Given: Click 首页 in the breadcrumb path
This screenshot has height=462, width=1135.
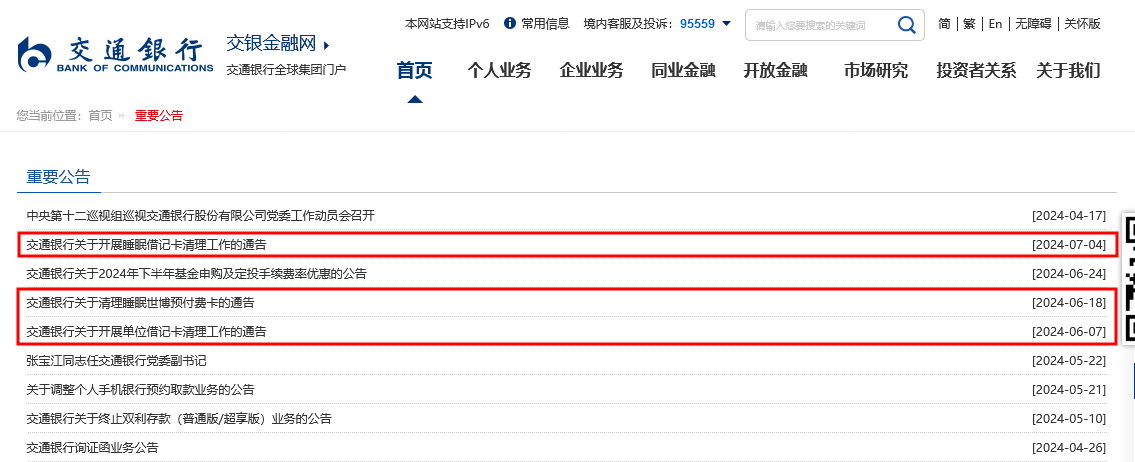Looking at the screenshot, I should pyautogui.click(x=100, y=116).
